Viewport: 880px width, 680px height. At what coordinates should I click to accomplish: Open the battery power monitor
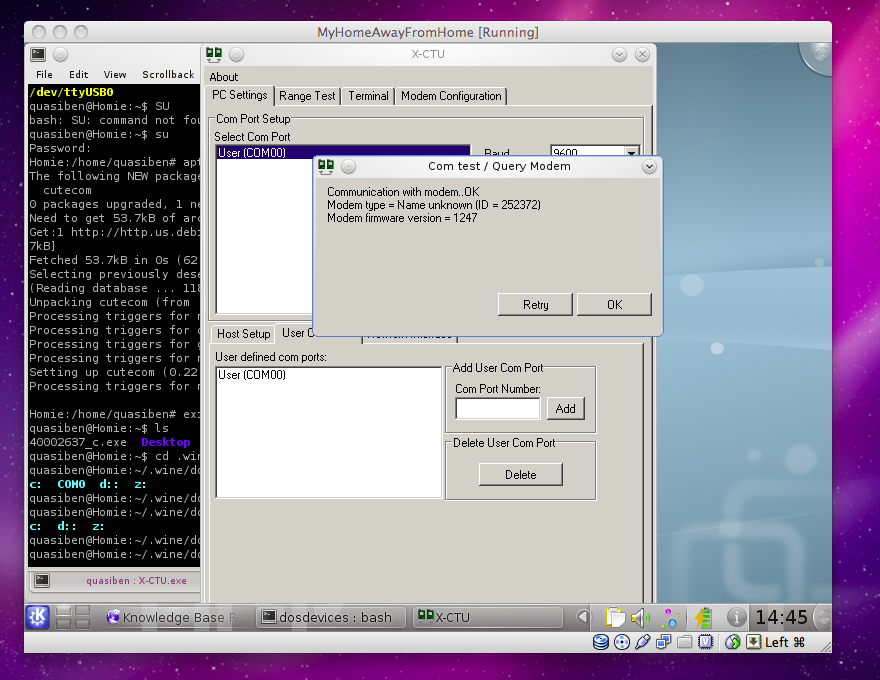[704, 618]
